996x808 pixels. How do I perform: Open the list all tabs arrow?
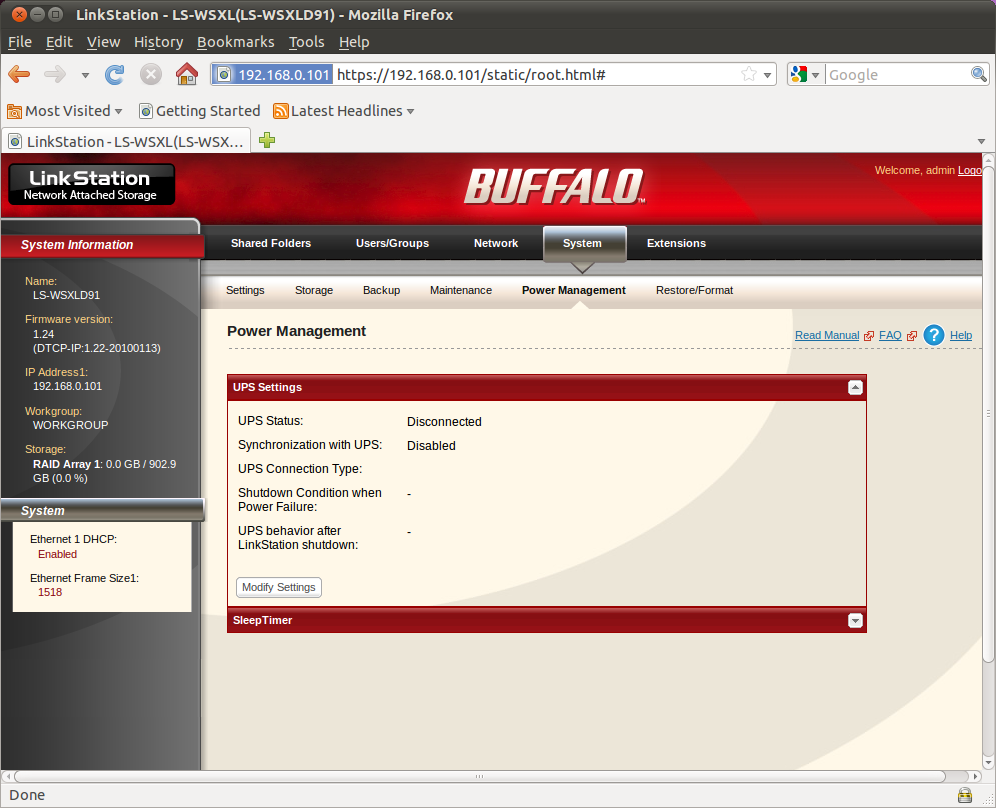pos(981,141)
